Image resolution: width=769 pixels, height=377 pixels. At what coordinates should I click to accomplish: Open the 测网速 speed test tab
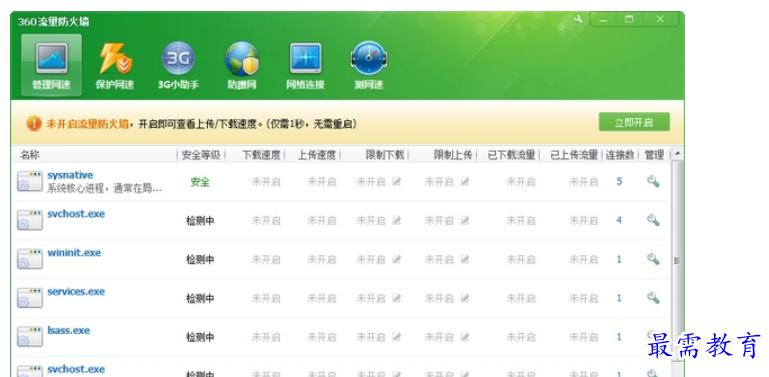tap(369, 65)
